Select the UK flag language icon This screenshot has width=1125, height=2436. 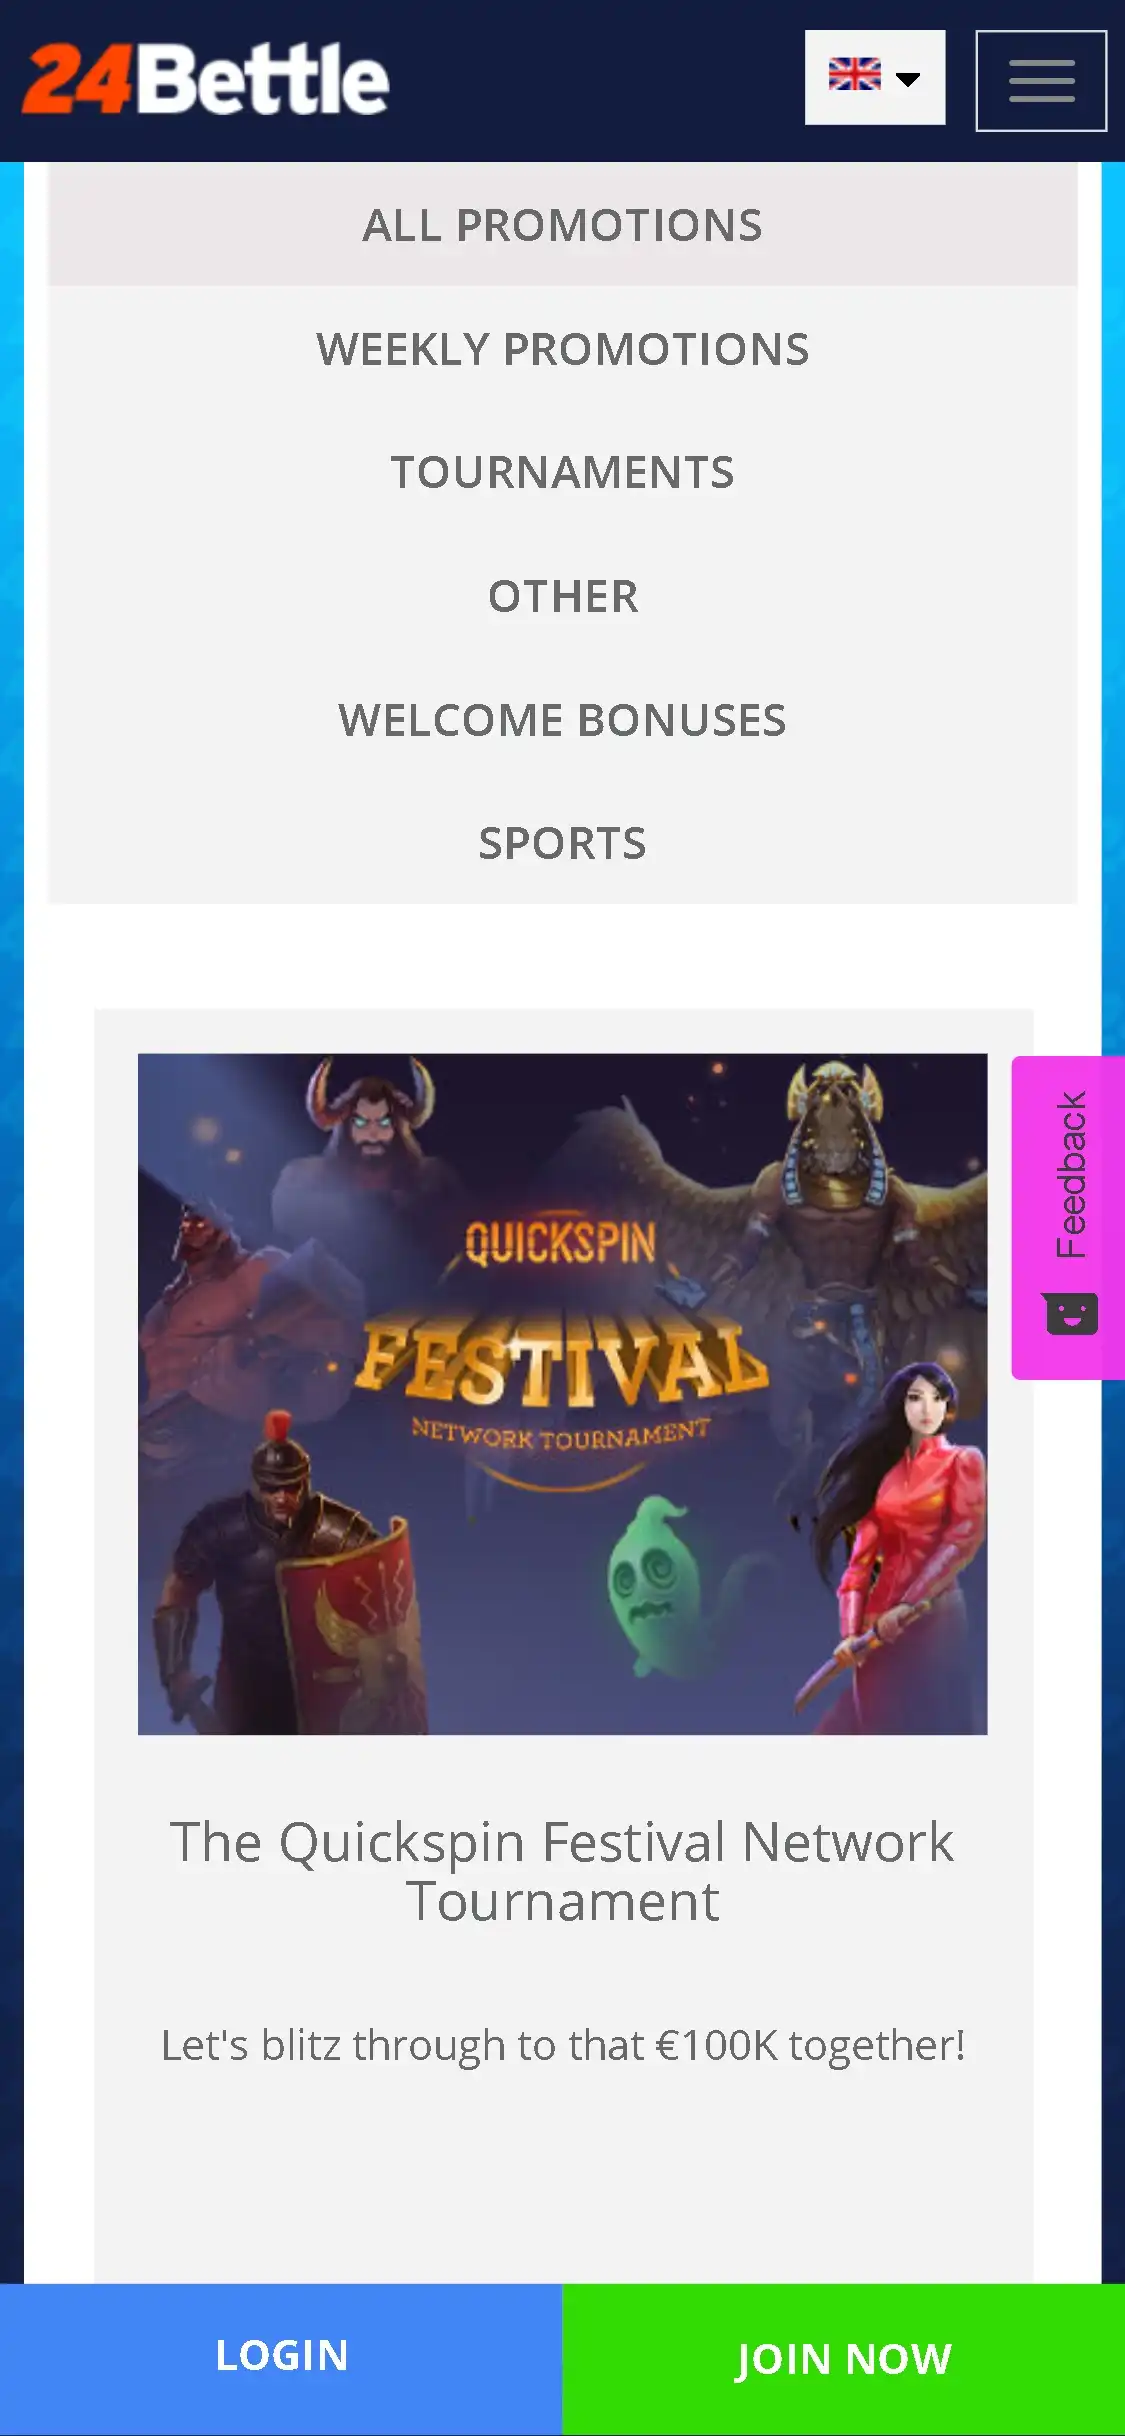(x=854, y=75)
